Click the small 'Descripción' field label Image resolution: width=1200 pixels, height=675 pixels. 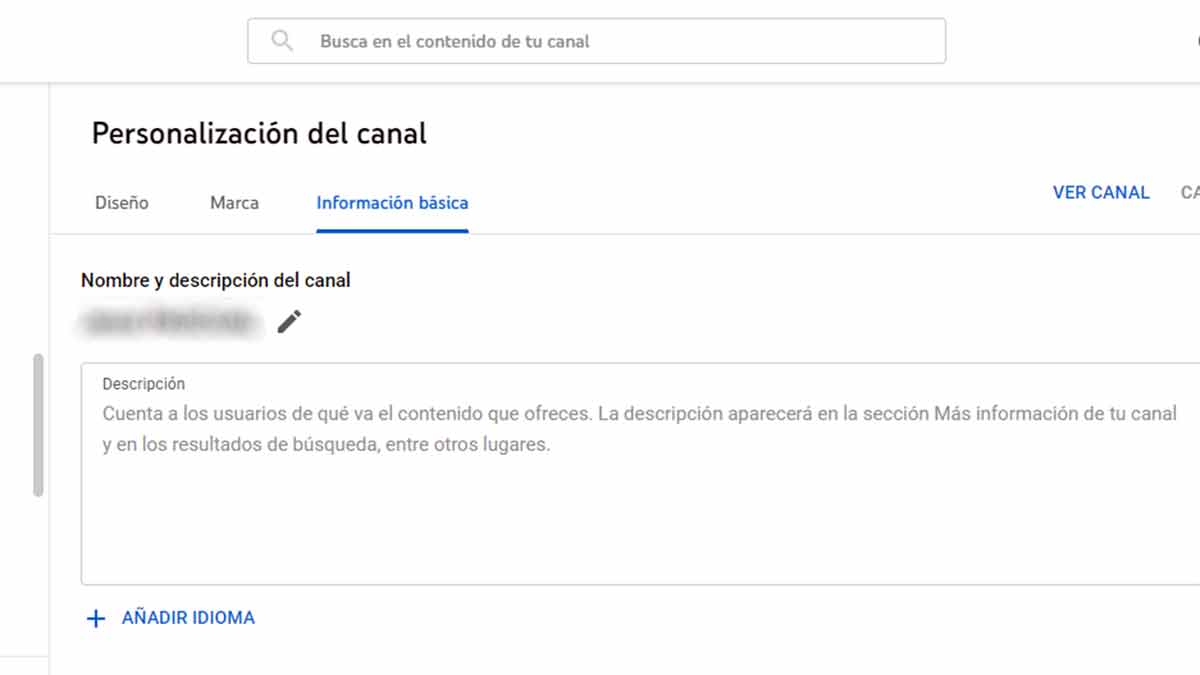click(144, 384)
